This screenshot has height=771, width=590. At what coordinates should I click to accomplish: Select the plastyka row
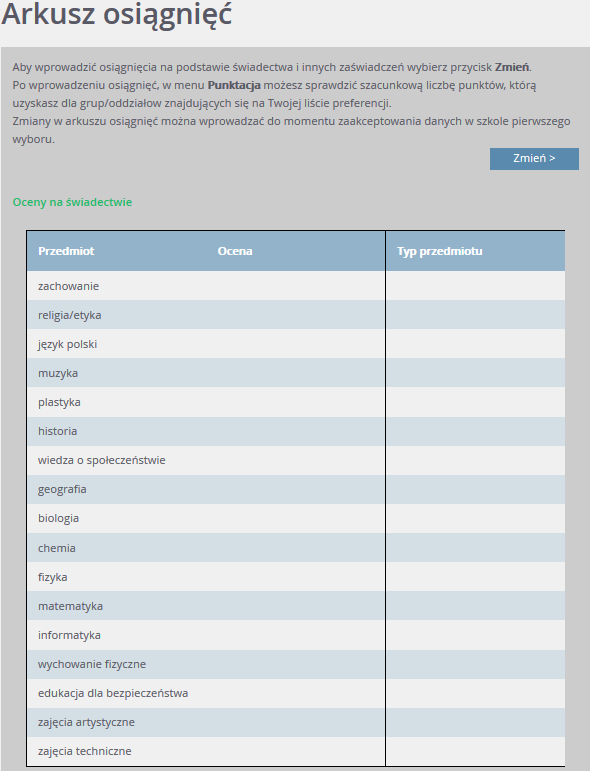tap(296, 402)
